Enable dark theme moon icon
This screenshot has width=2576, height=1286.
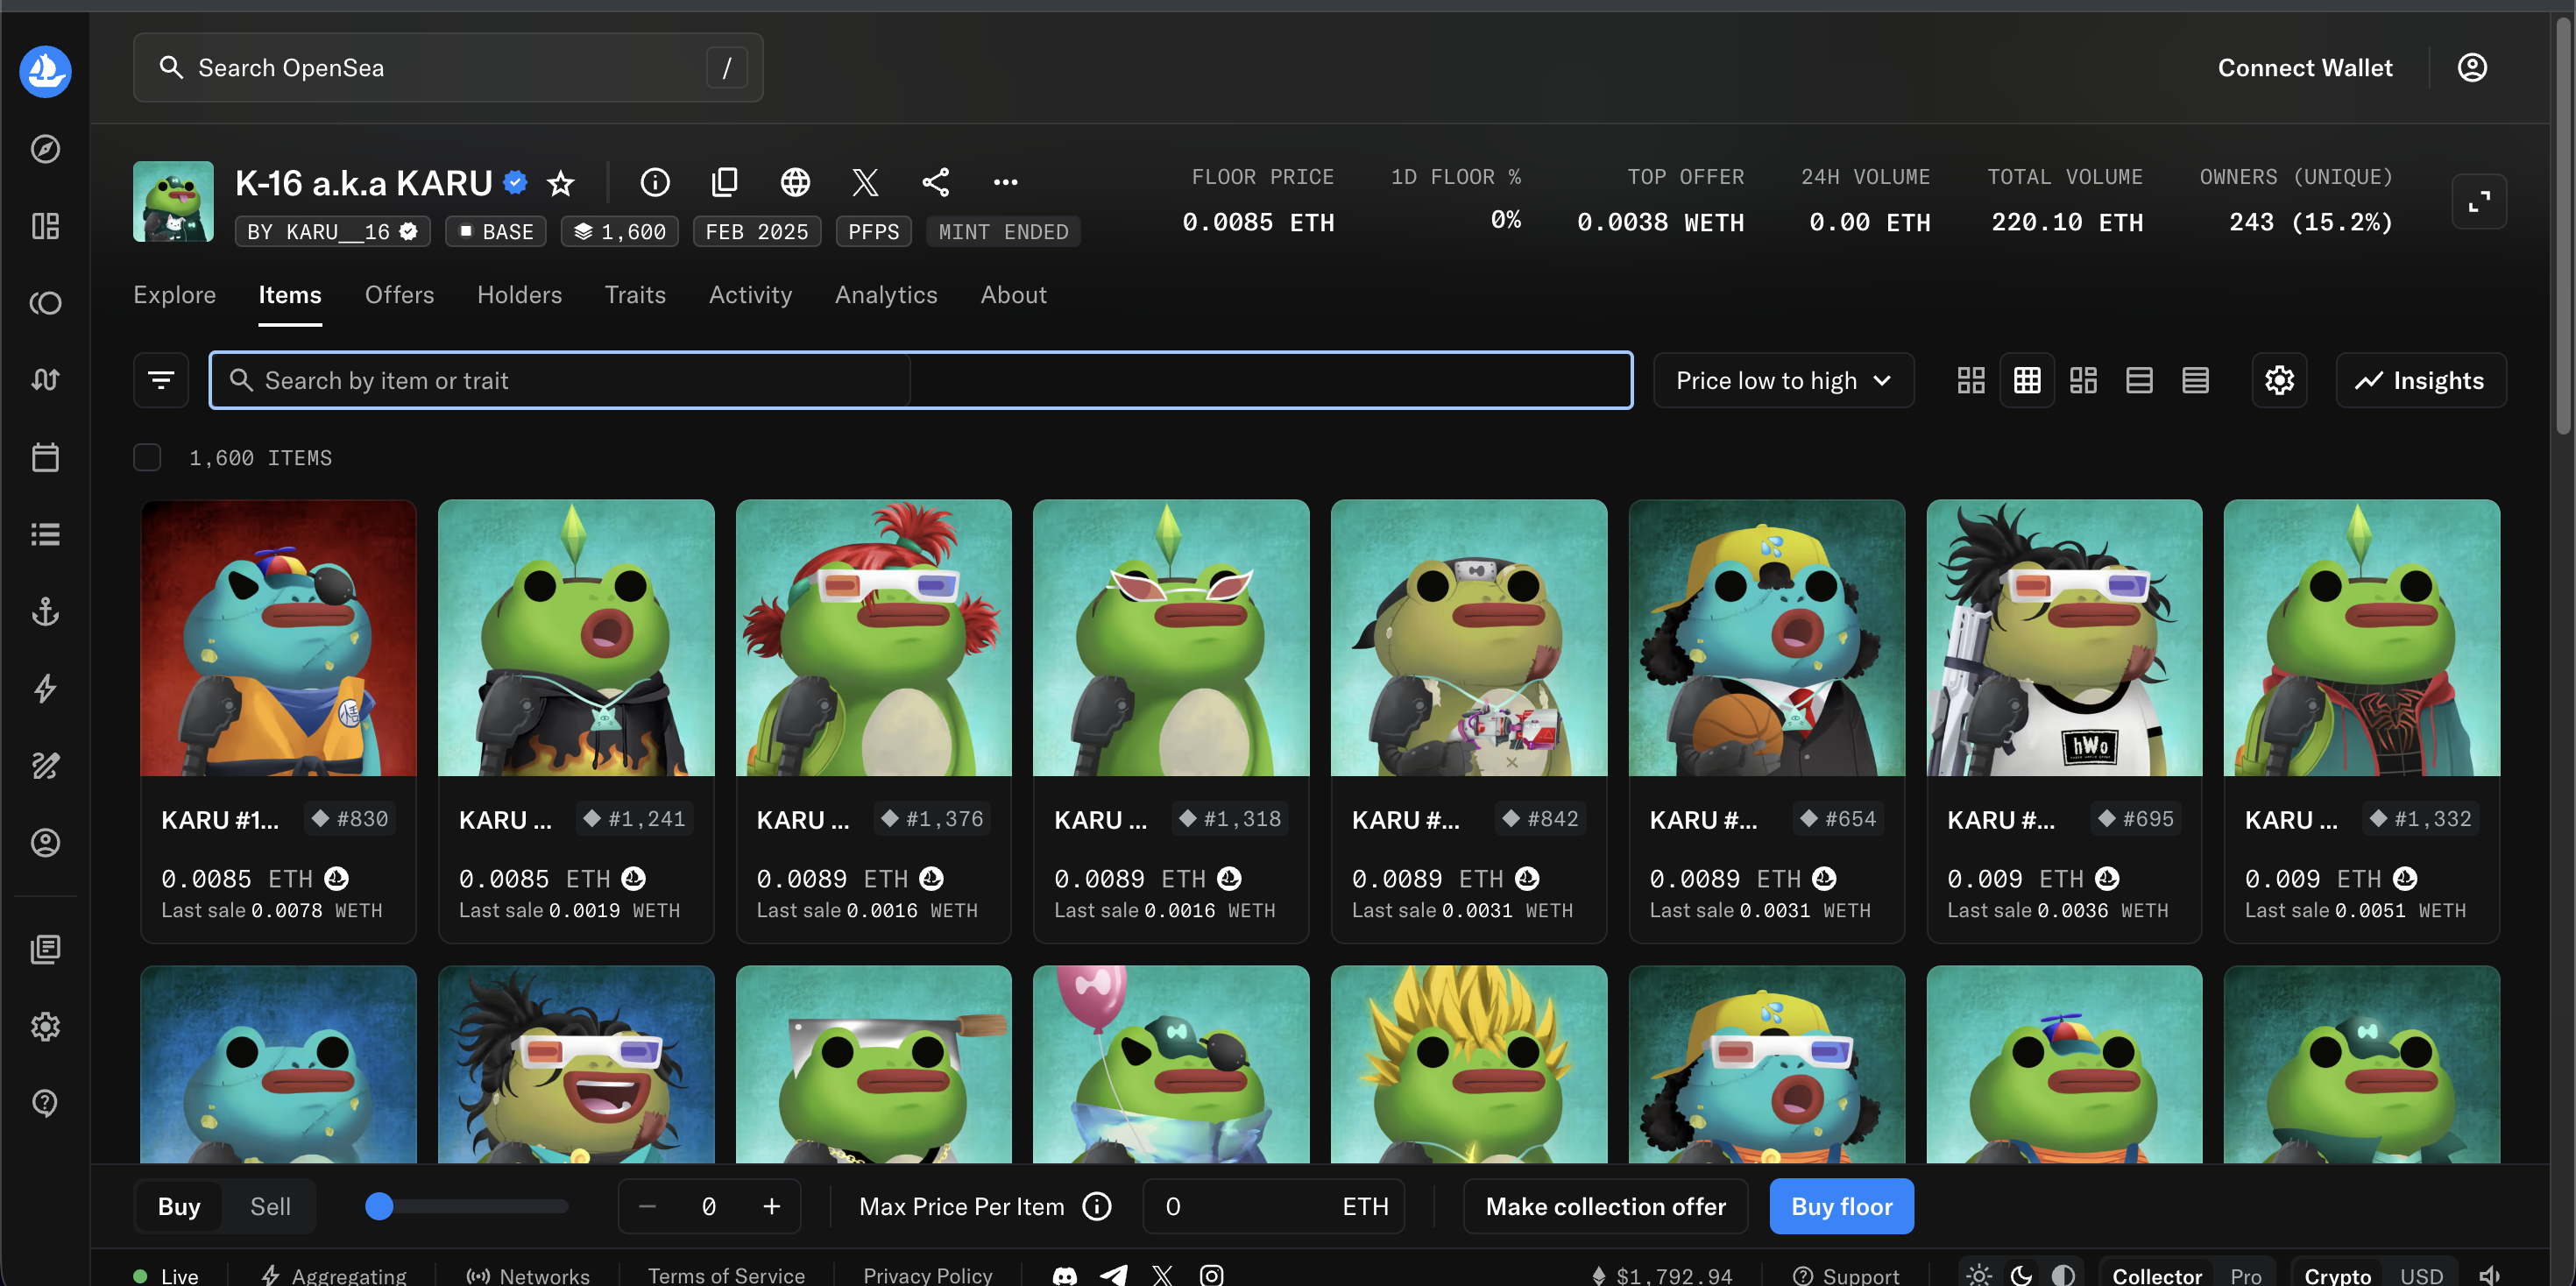(x=2021, y=1275)
